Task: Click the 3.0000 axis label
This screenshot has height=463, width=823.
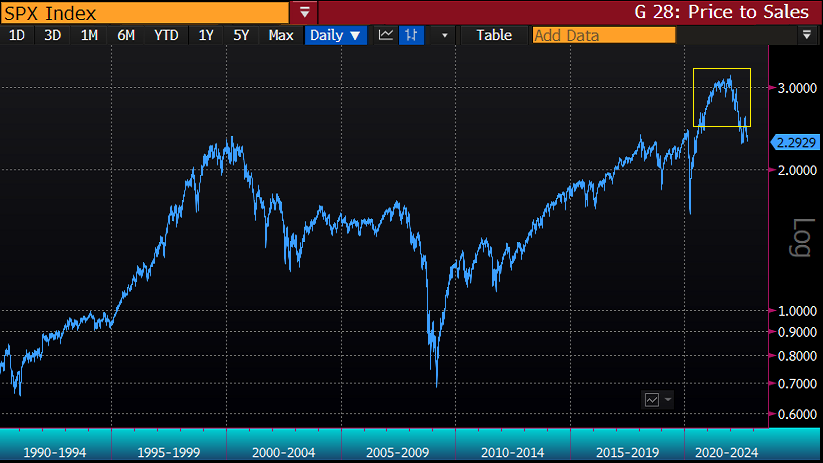Action: click(797, 88)
